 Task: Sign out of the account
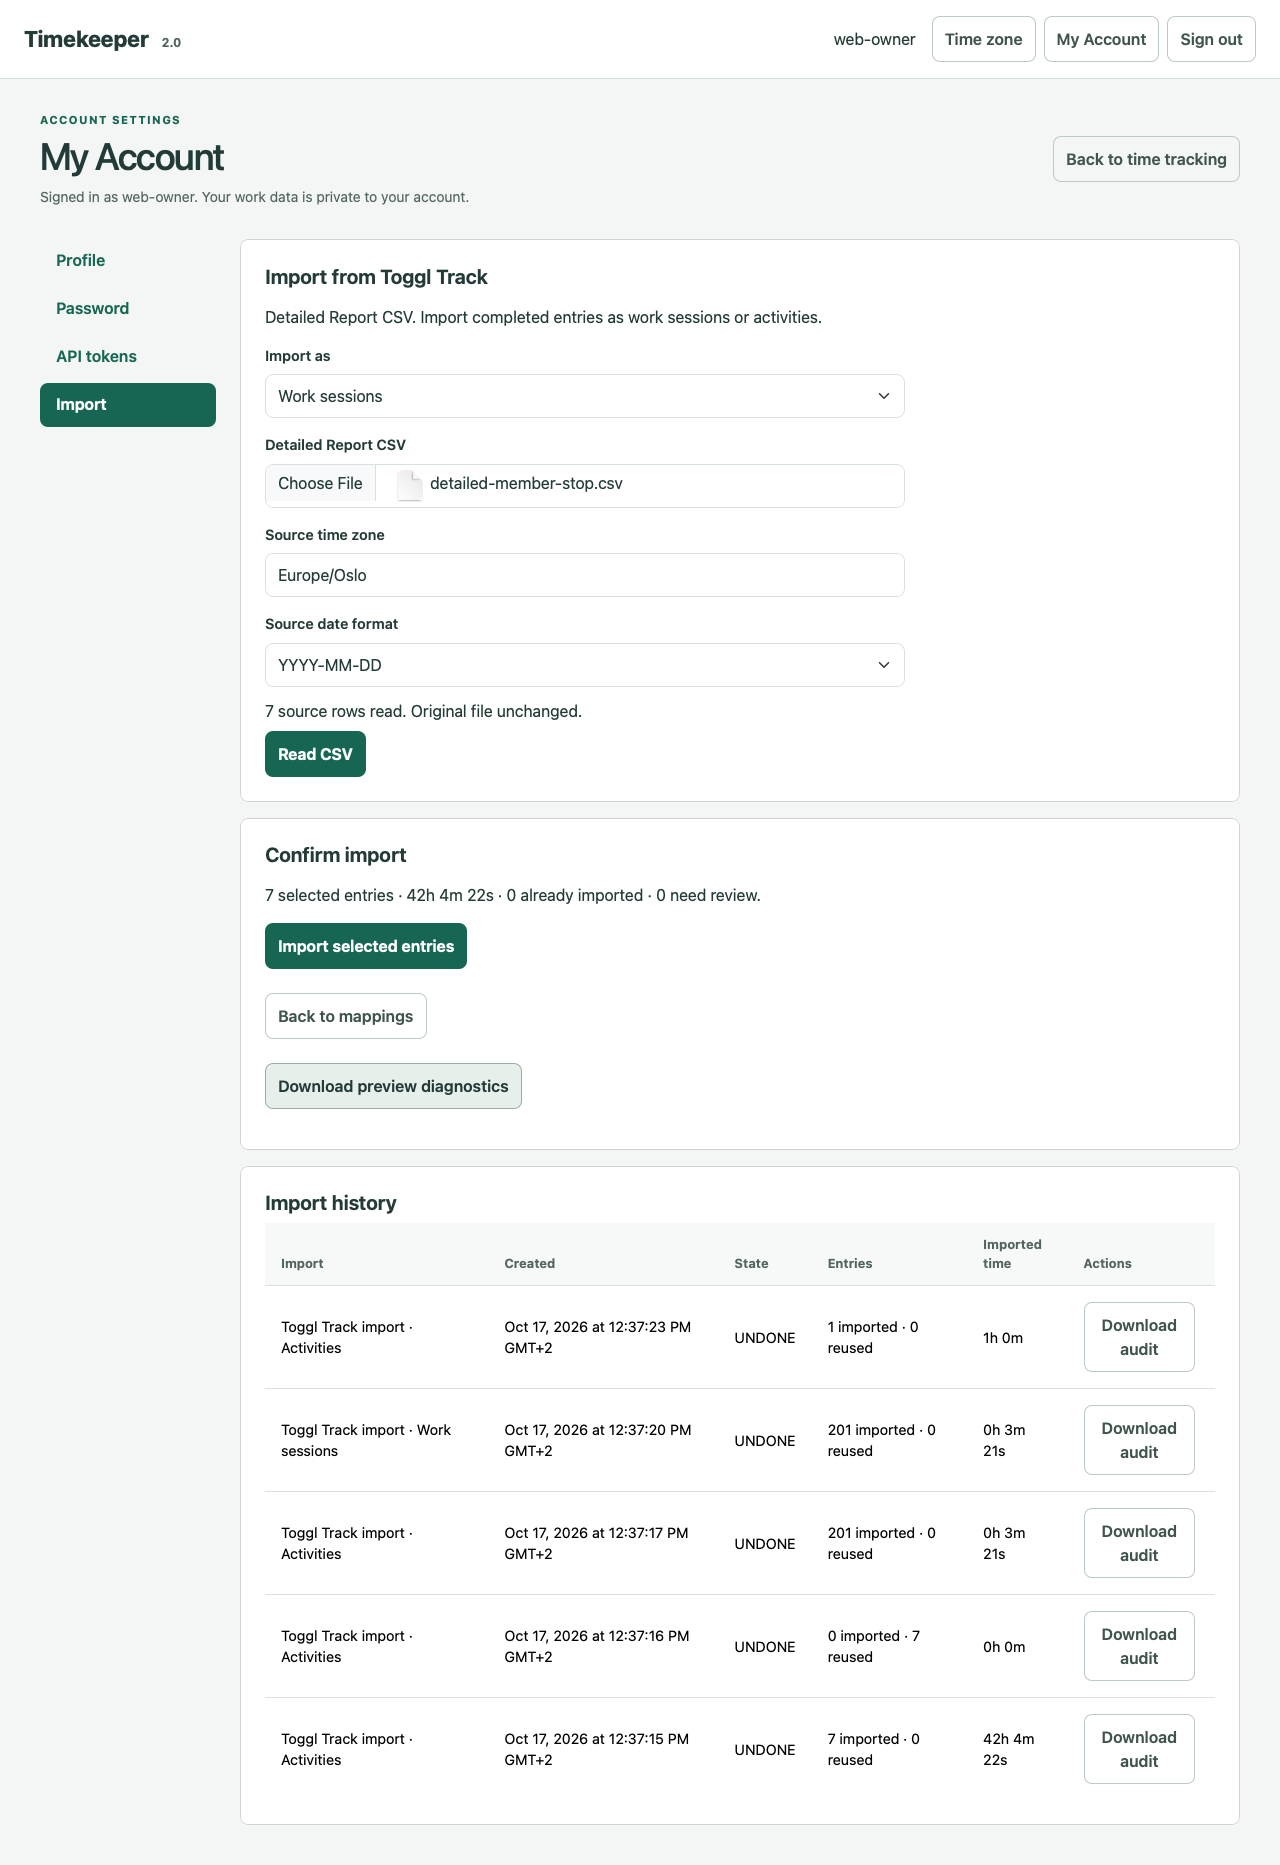click(1211, 39)
